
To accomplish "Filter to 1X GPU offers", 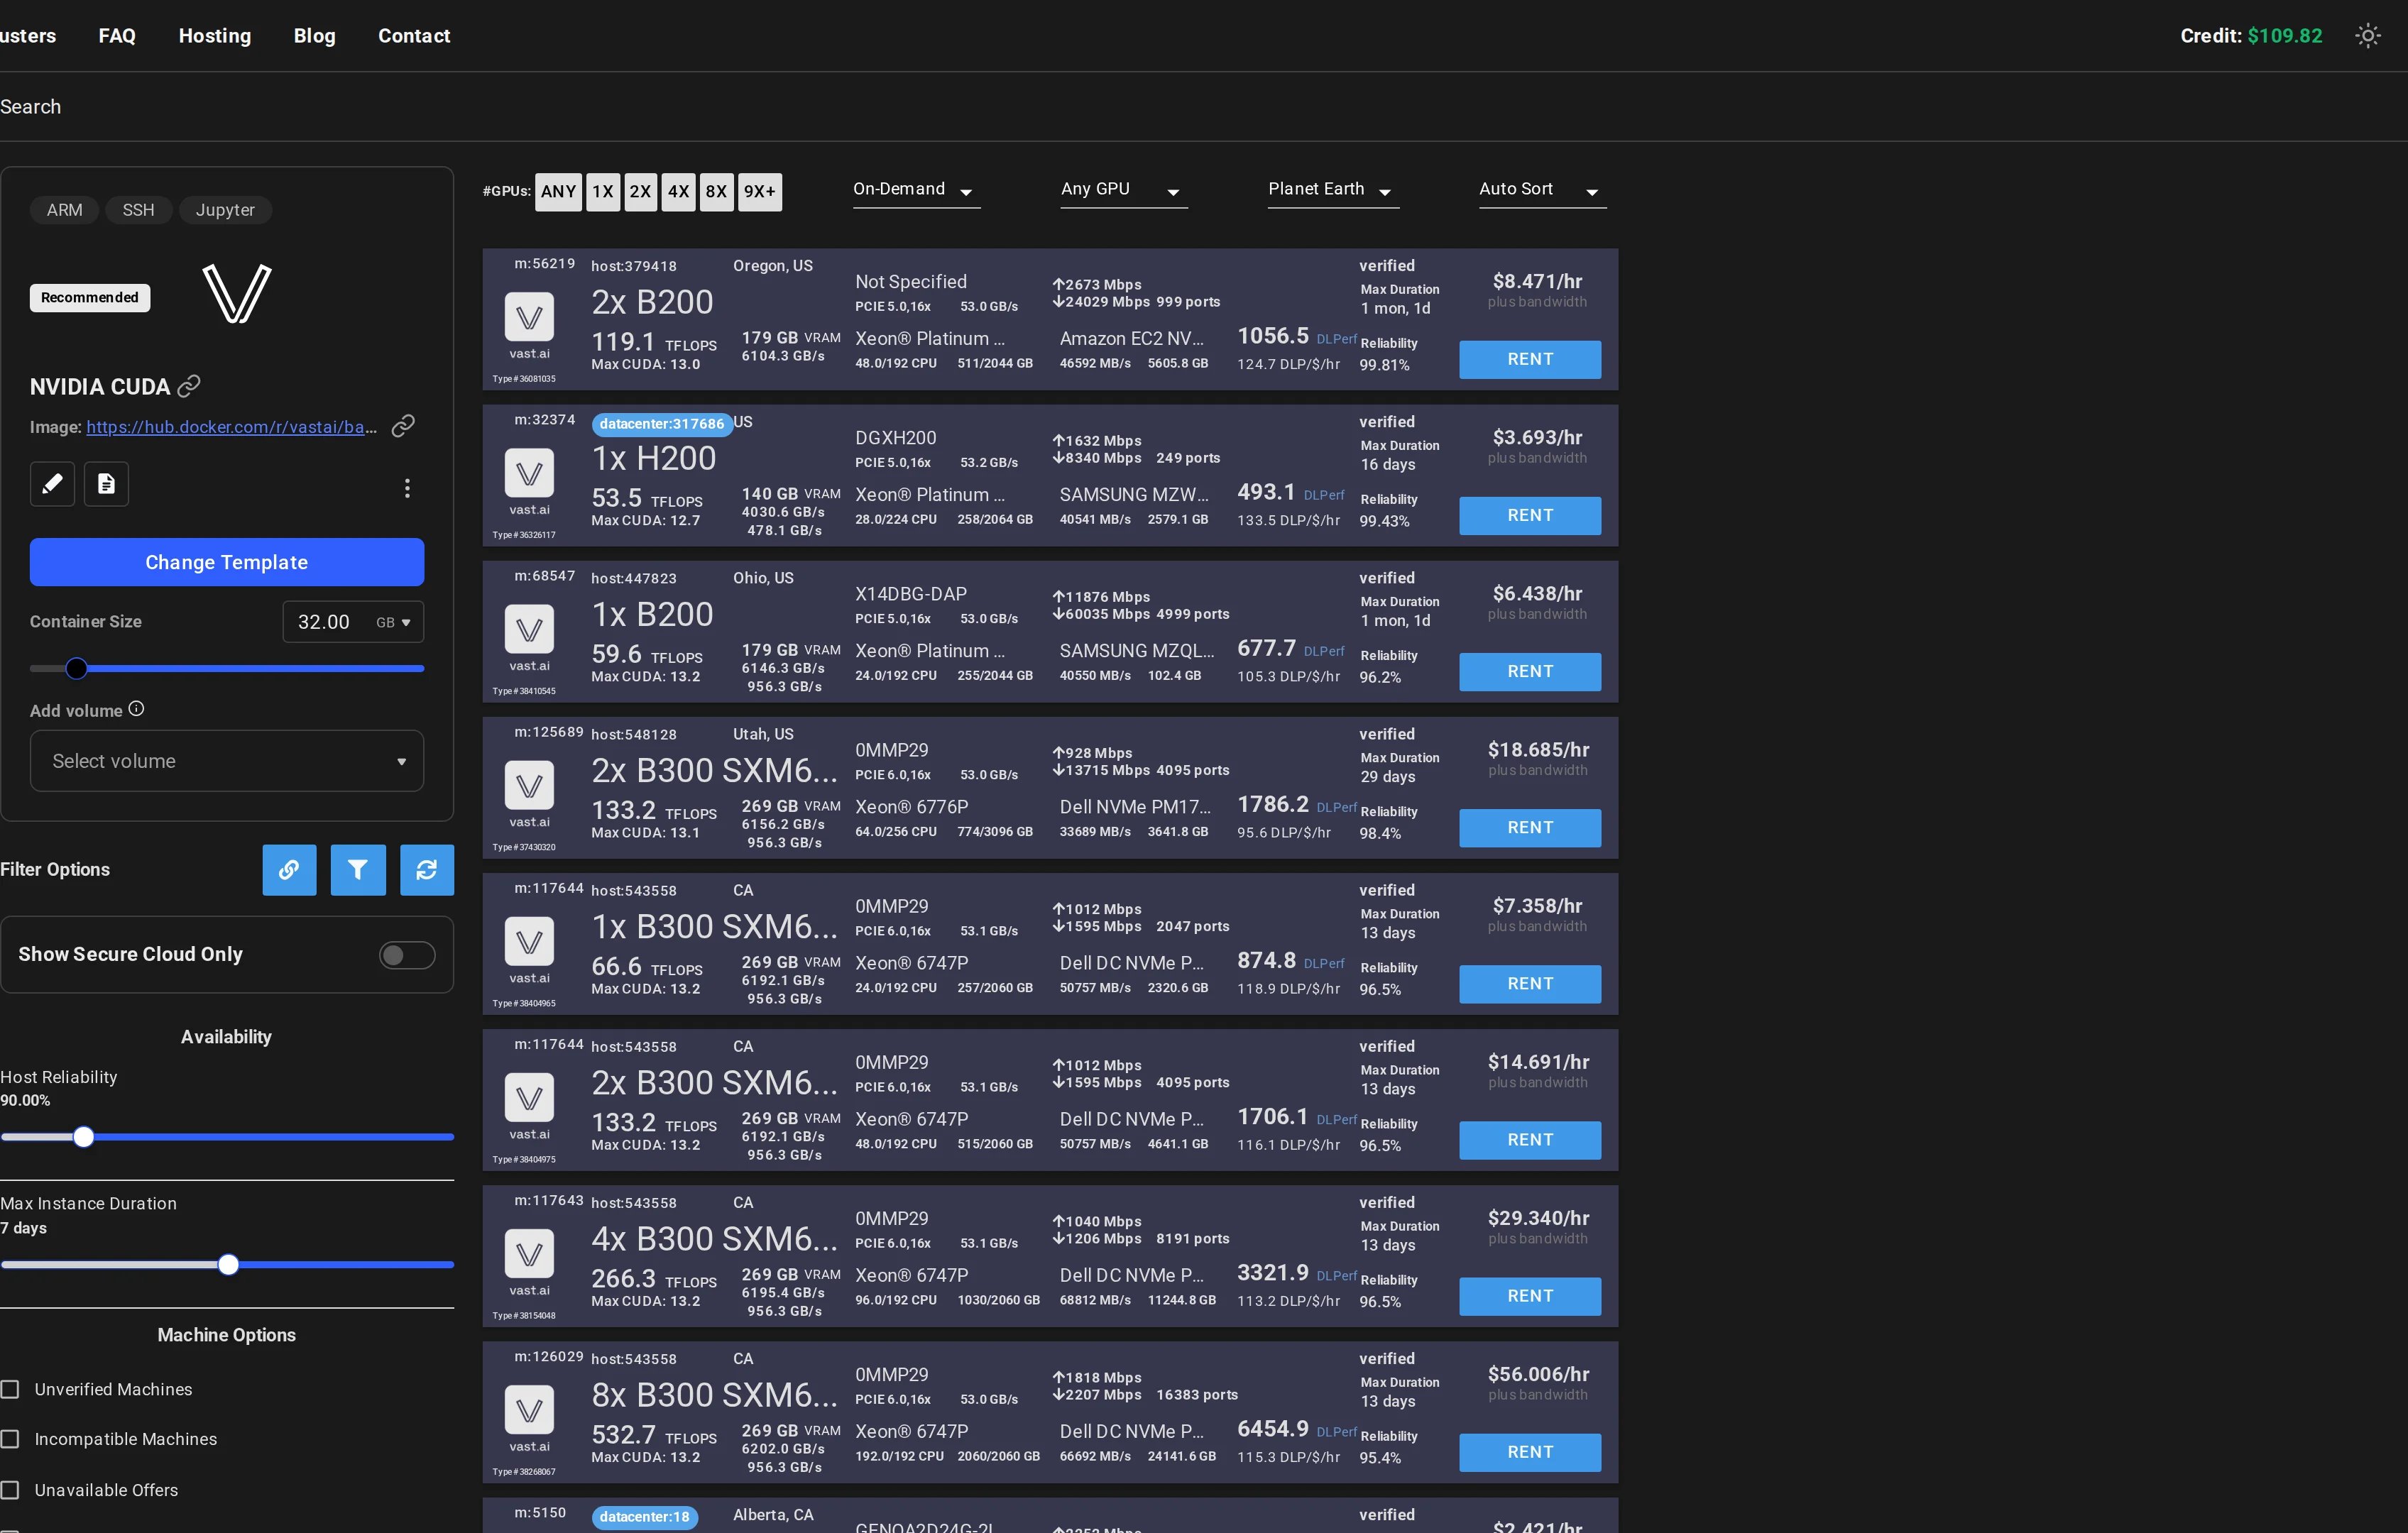I will (602, 192).
